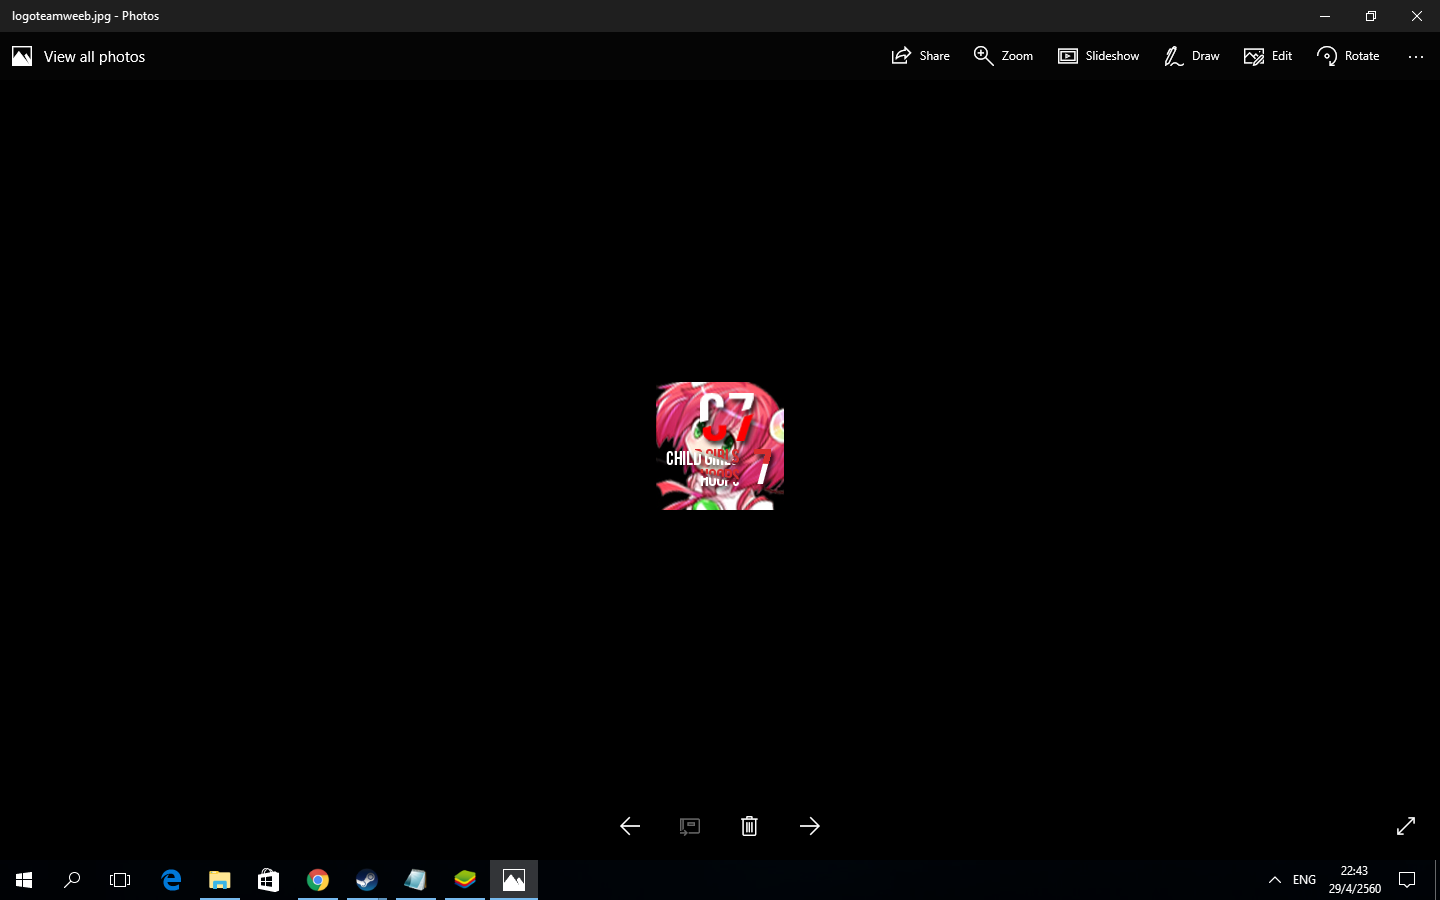Open the Action Center notifications
Viewport: 1440px width, 900px height.
pos(1407,880)
